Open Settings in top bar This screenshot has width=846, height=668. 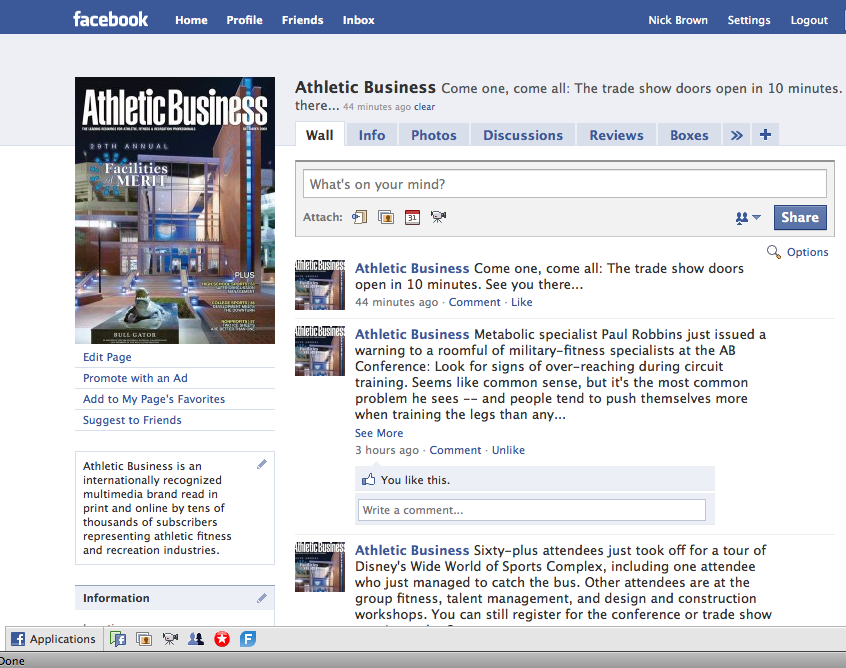coord(749,20)
